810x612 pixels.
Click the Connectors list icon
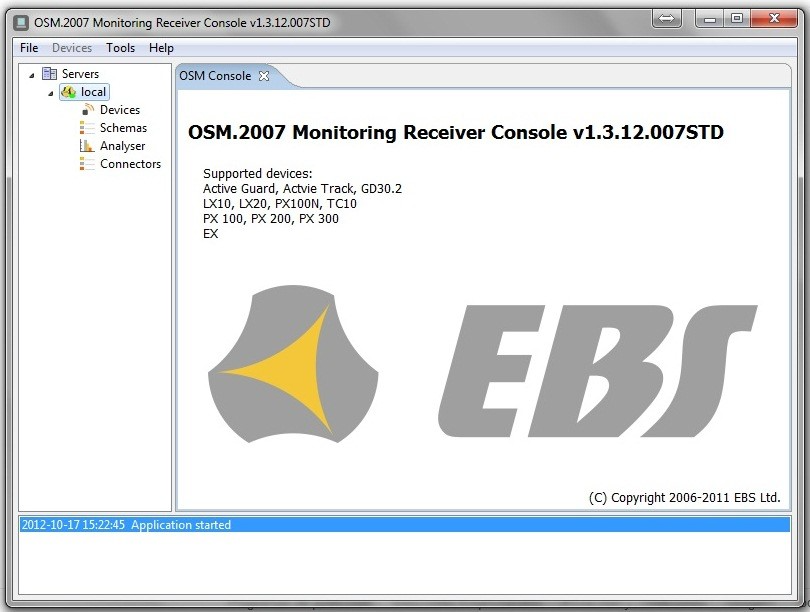pyautogui.click(x=87, y=164)
